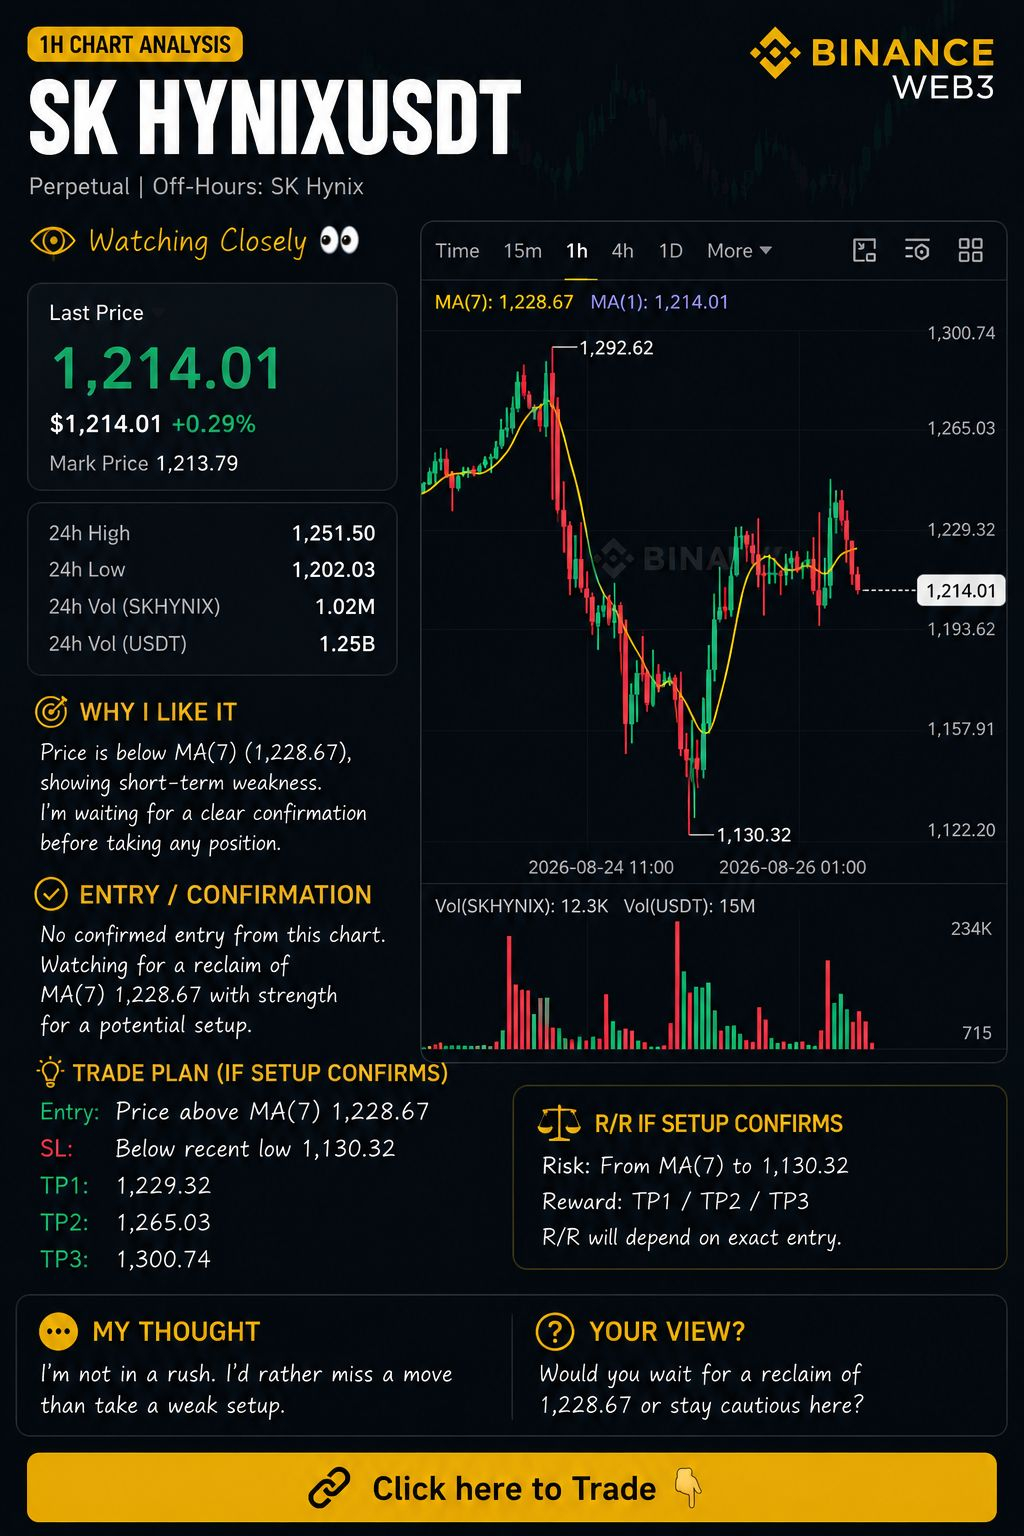
Task: Click the Binance diamond logo icon
Action: click(775, 53)
